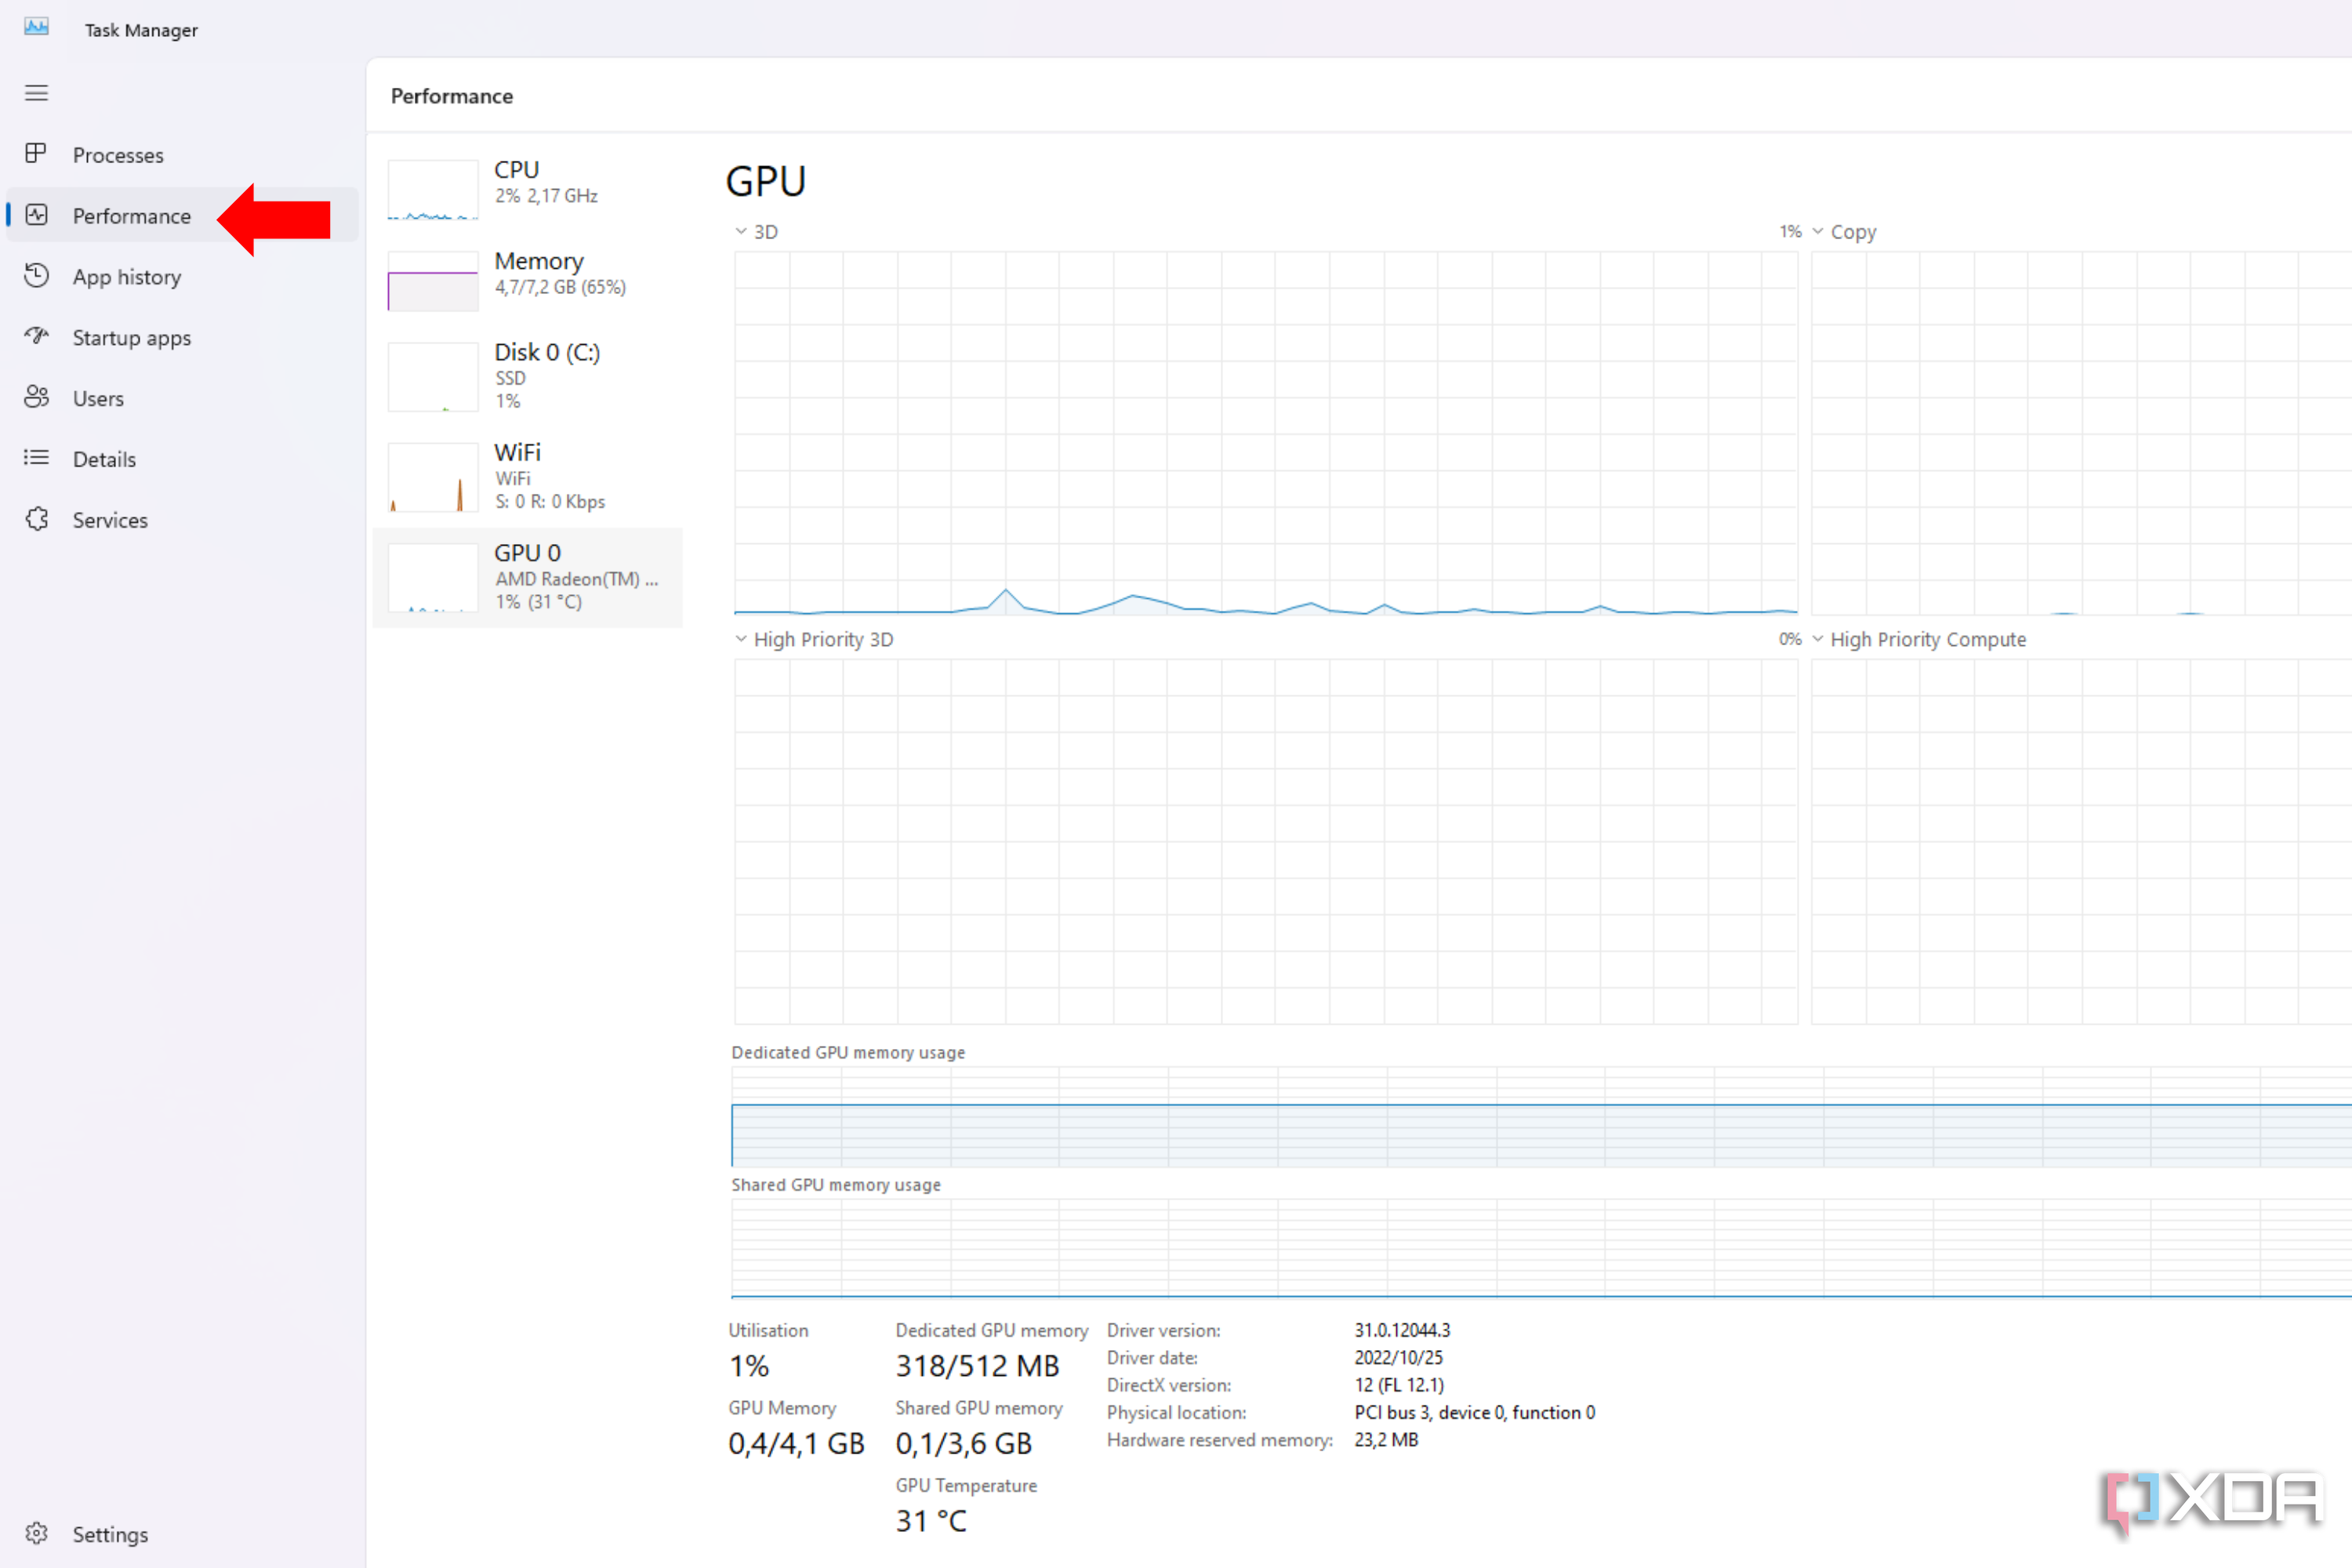Select the WiFi performance tile
This screenshot has height=1568, width=2352.
527,476
